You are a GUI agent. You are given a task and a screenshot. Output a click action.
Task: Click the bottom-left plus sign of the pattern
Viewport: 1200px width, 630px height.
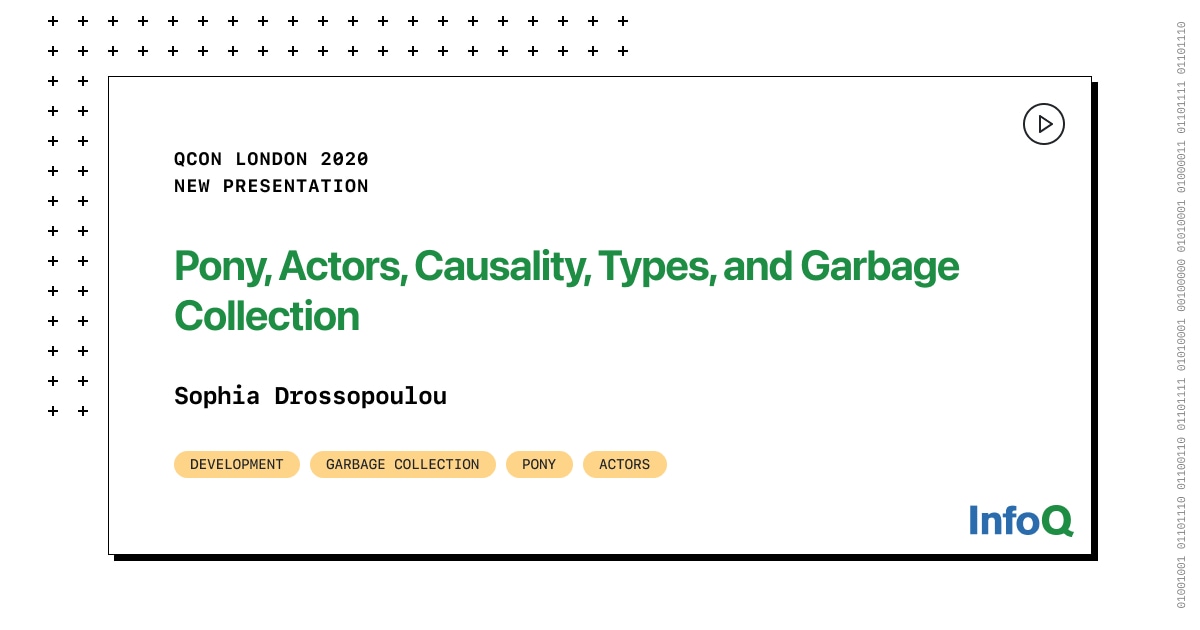coord(53,411)
